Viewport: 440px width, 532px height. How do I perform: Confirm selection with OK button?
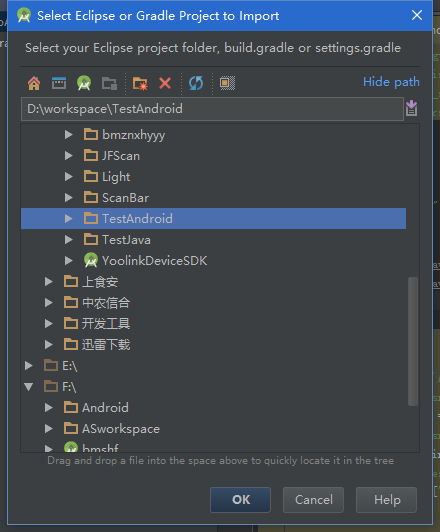[x=241, y=500]
